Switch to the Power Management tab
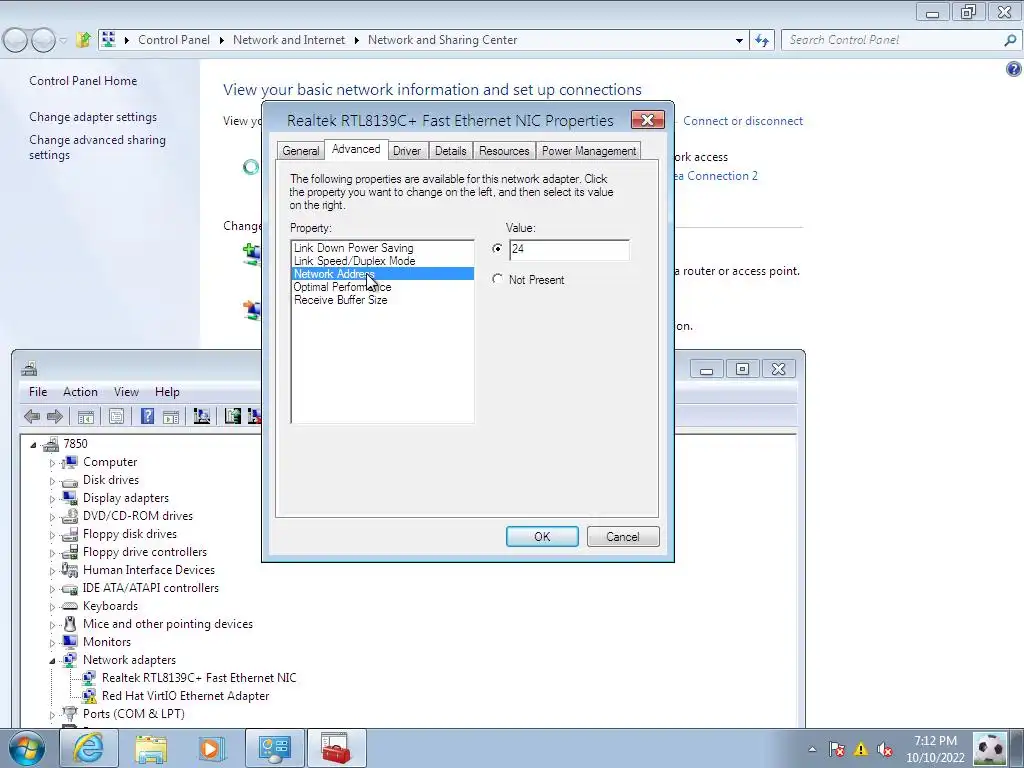 point(588,151)
